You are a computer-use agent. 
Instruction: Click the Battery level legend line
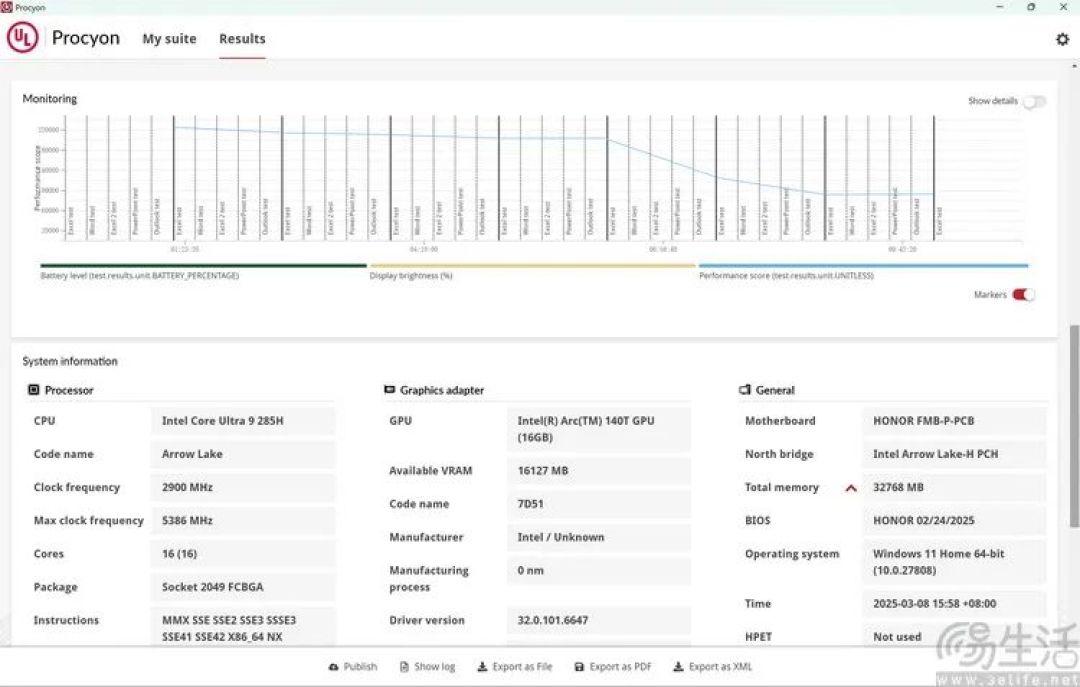coord(203,265)
